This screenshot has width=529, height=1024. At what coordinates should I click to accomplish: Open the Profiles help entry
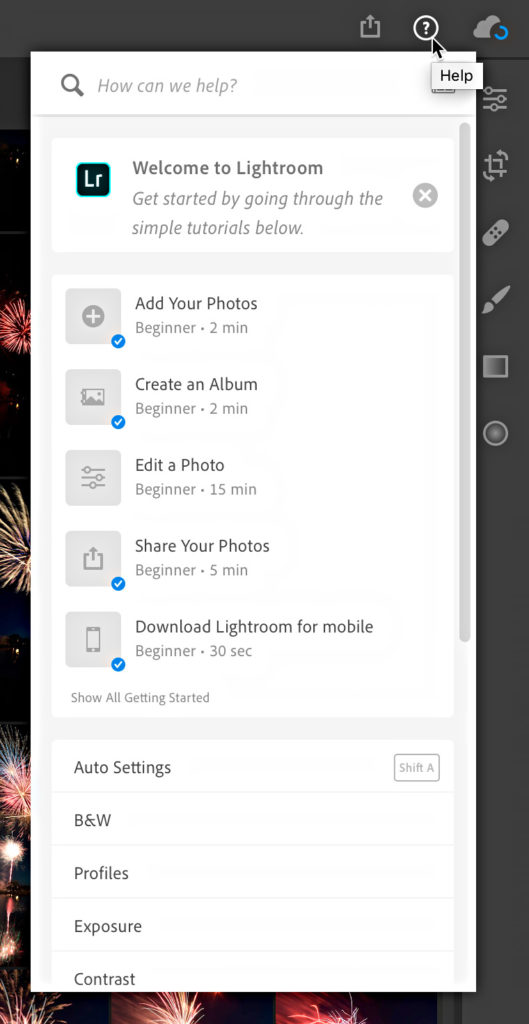pos(252,872)
